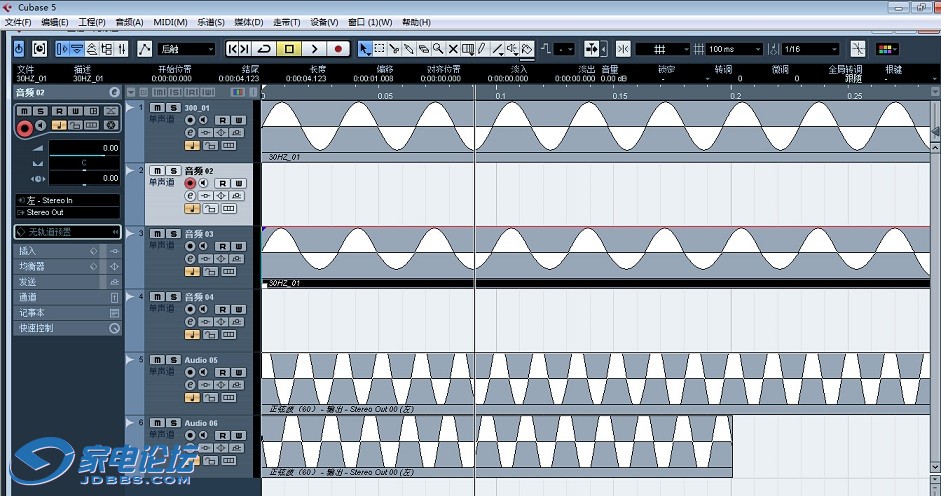Show the overview line
This screenshot has width=941, height=496.
click(x=92, y=49)
